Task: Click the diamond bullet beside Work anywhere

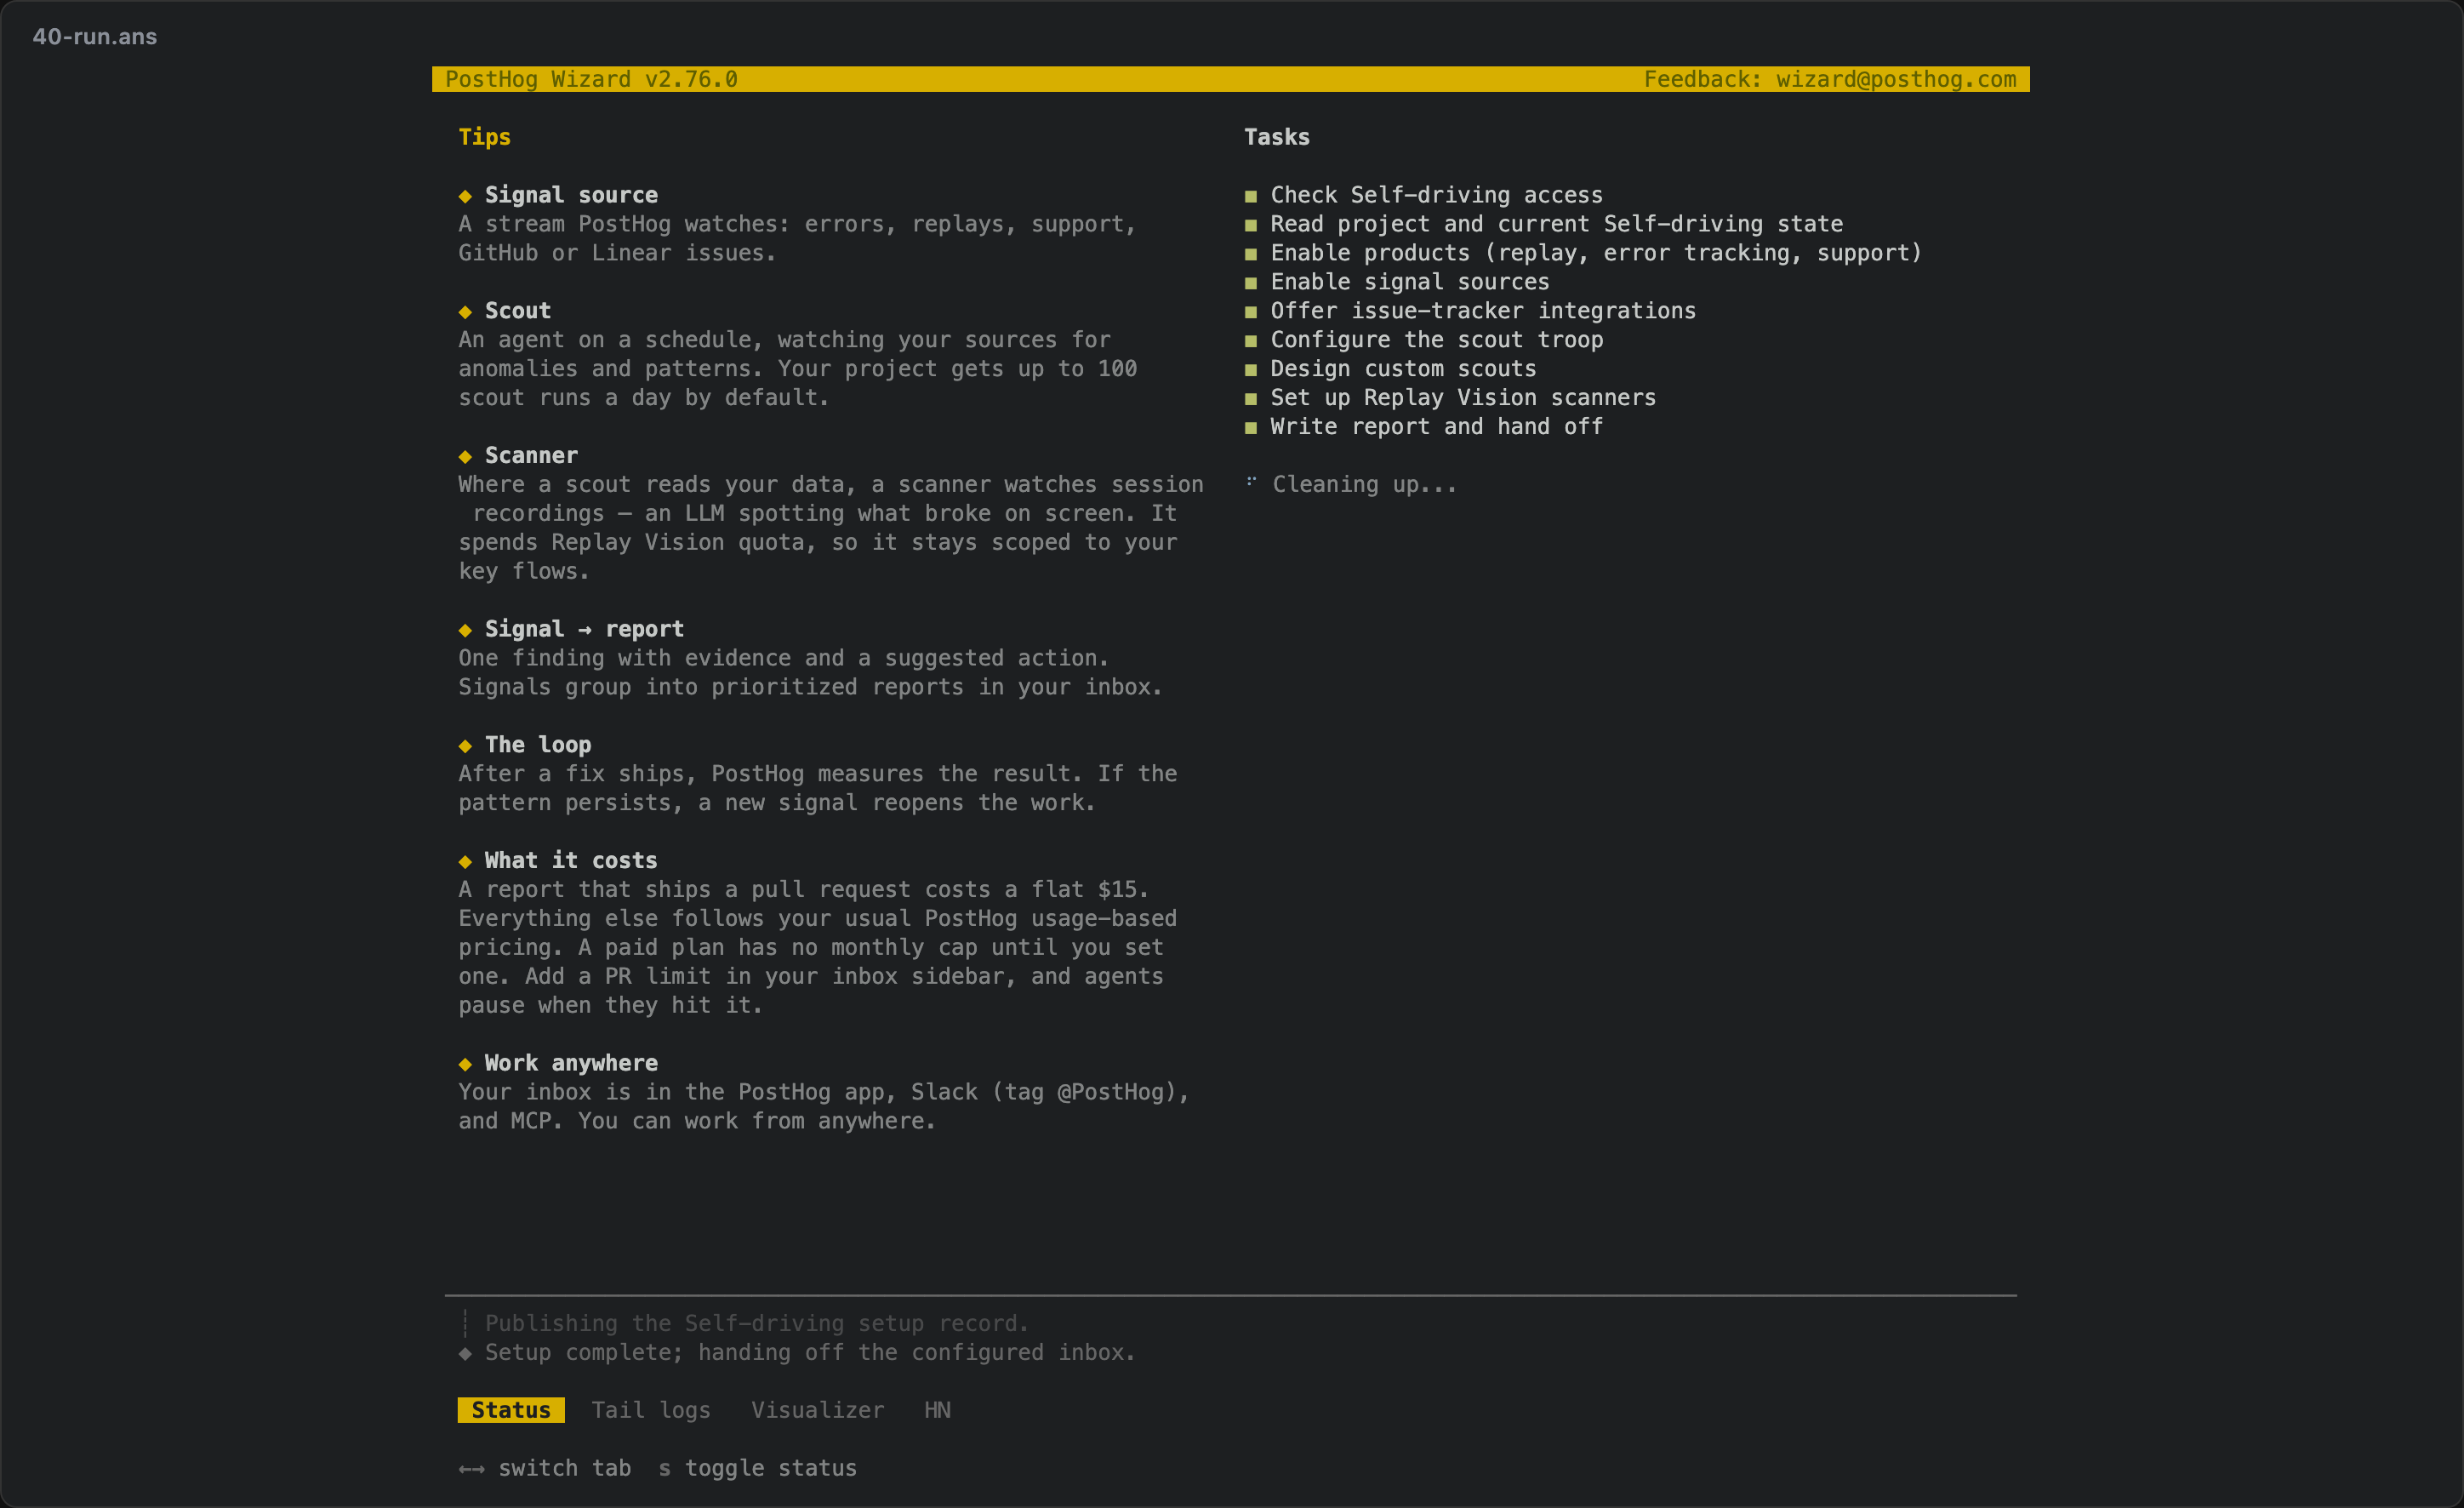Action: coord(465,1064)
